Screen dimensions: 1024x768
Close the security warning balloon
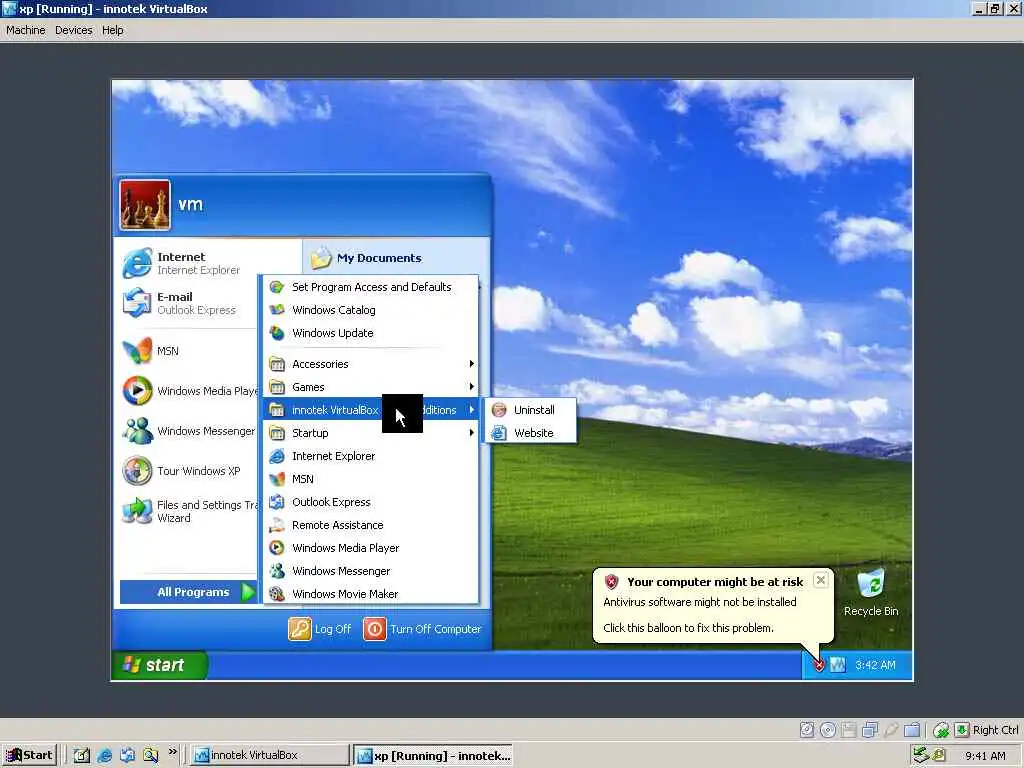821,580
